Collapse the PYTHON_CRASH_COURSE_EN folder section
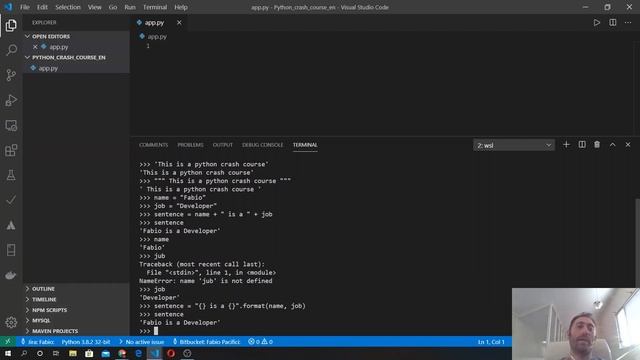The width and height of the screenshot is (640, 360). tap(76, 58)
